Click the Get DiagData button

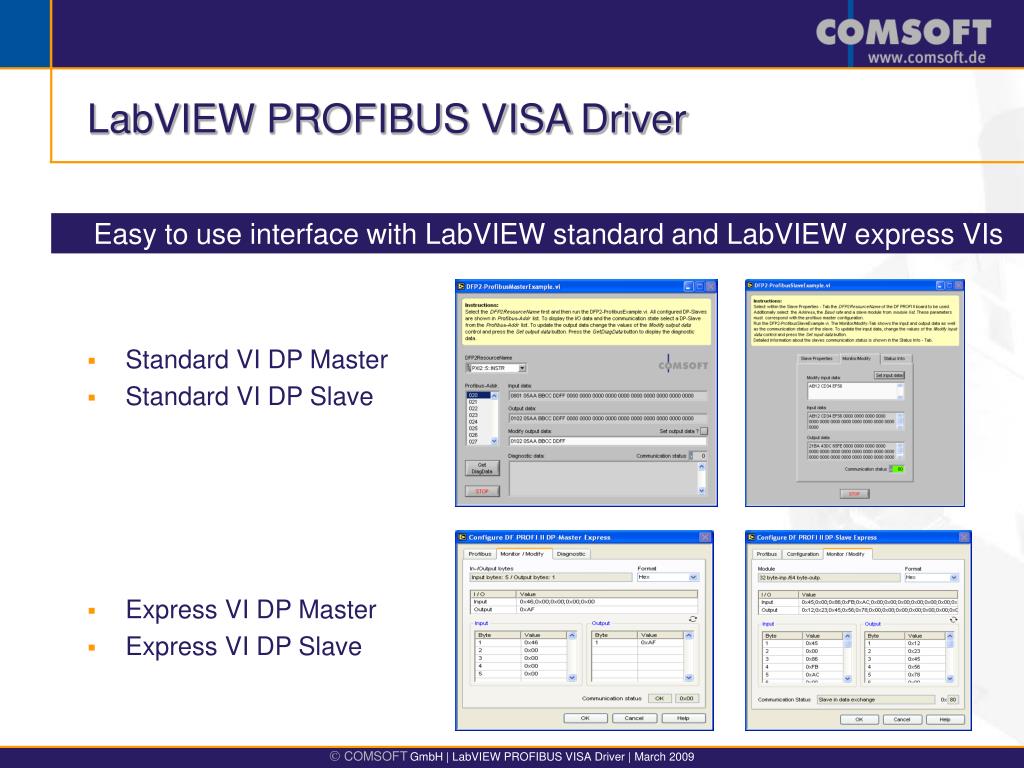click(482, 468)
